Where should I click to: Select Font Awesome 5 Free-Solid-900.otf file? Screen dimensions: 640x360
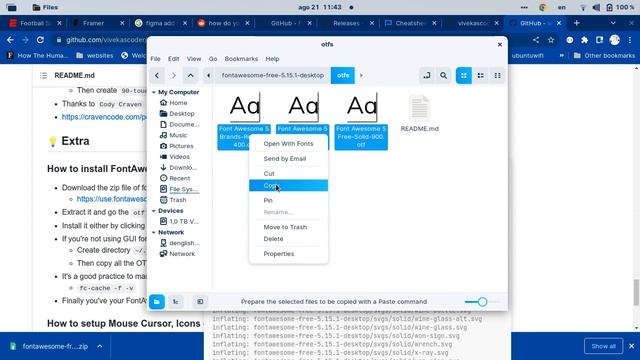click(361, 120)
